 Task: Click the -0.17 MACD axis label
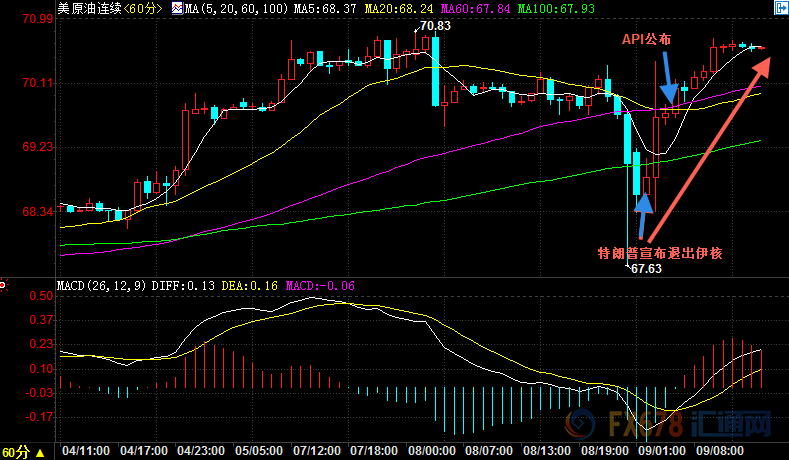(39, 417)
